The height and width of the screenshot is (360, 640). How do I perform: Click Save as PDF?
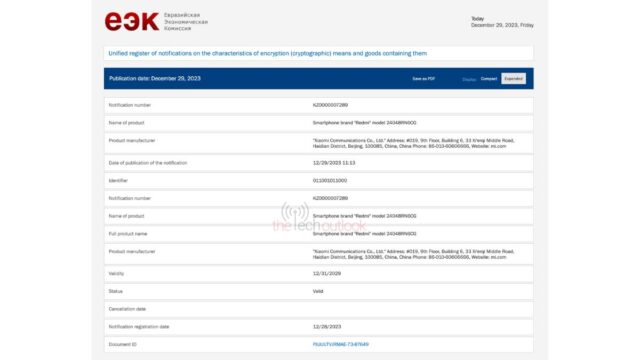[423, 79]
